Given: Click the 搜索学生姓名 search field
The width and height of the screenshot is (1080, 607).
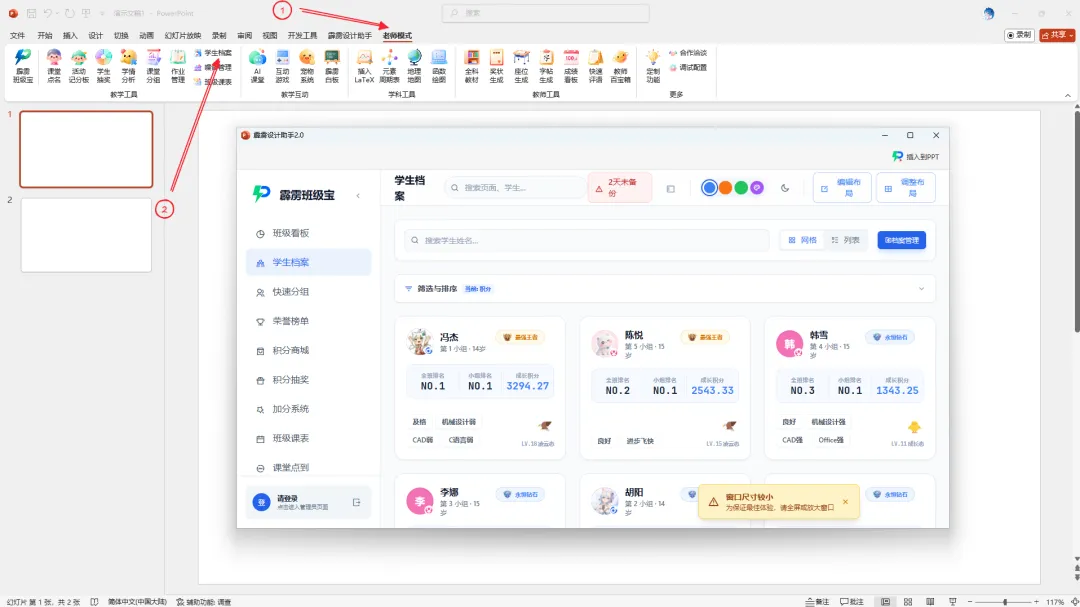Looking at the screenshot, I should (x=587, y=240).
